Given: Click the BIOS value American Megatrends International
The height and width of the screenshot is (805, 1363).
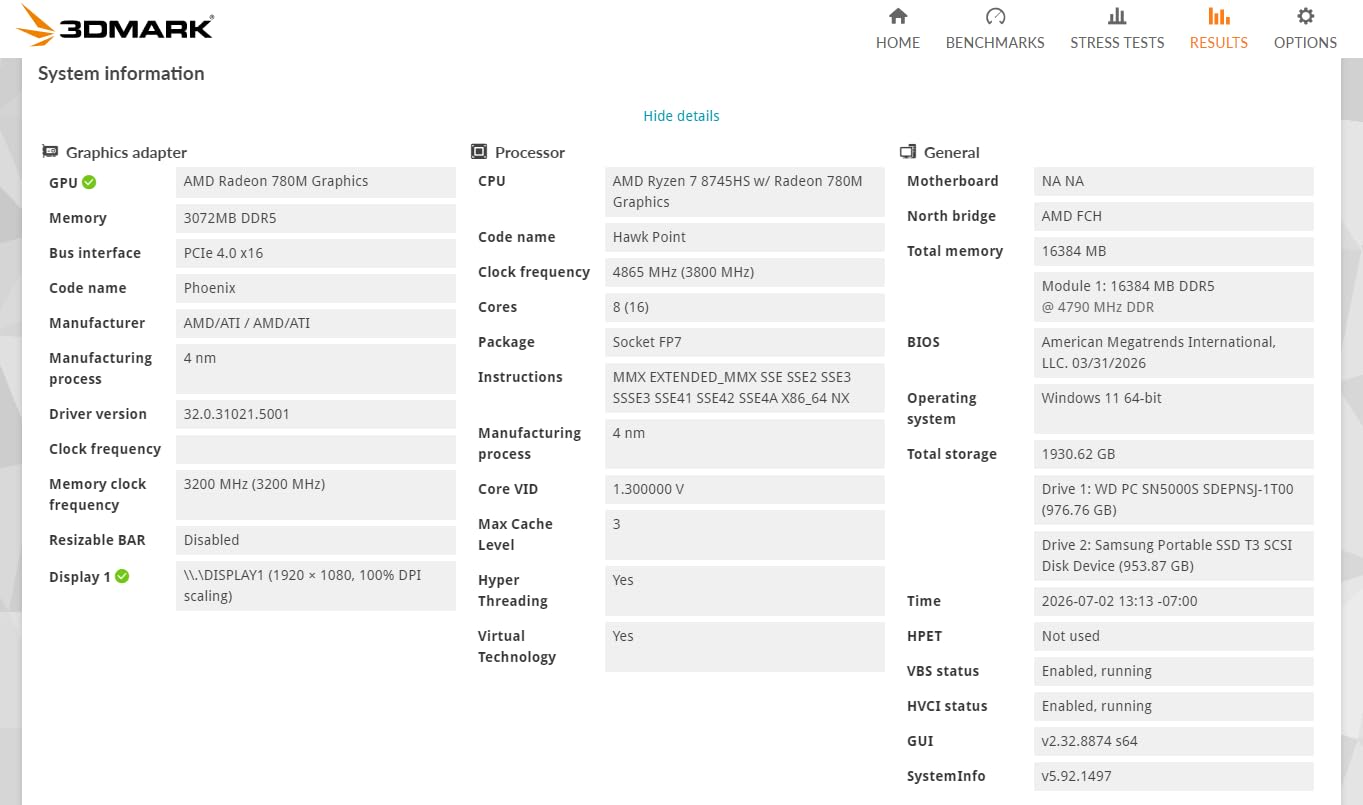Looking at the screenshot, I should [1174, 353].
